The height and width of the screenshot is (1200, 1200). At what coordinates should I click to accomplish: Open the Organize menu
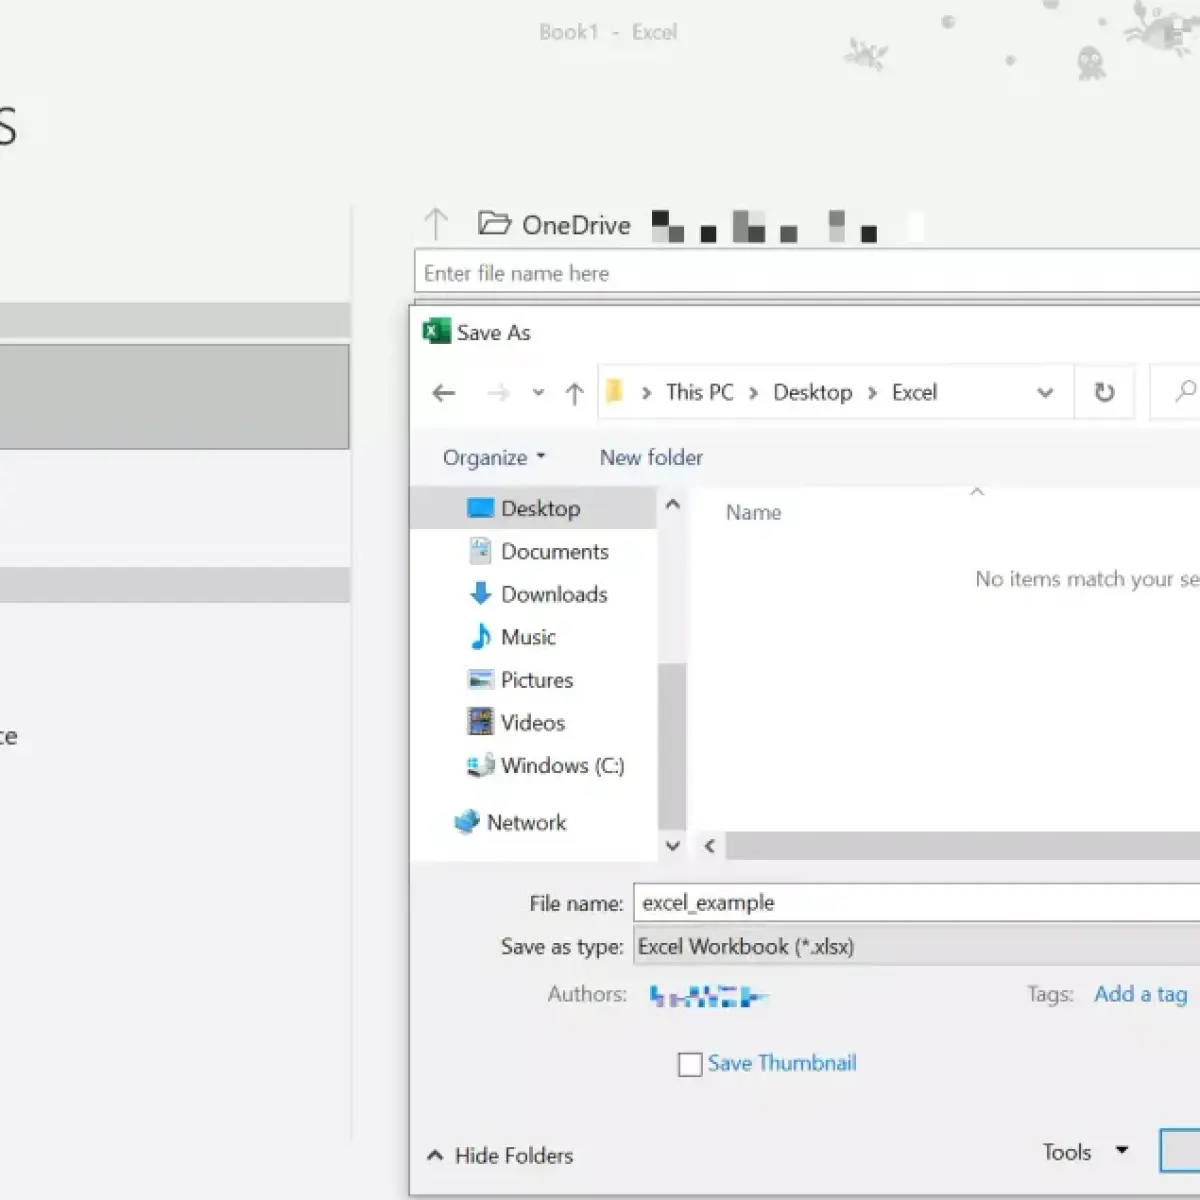tap(494, 457)
